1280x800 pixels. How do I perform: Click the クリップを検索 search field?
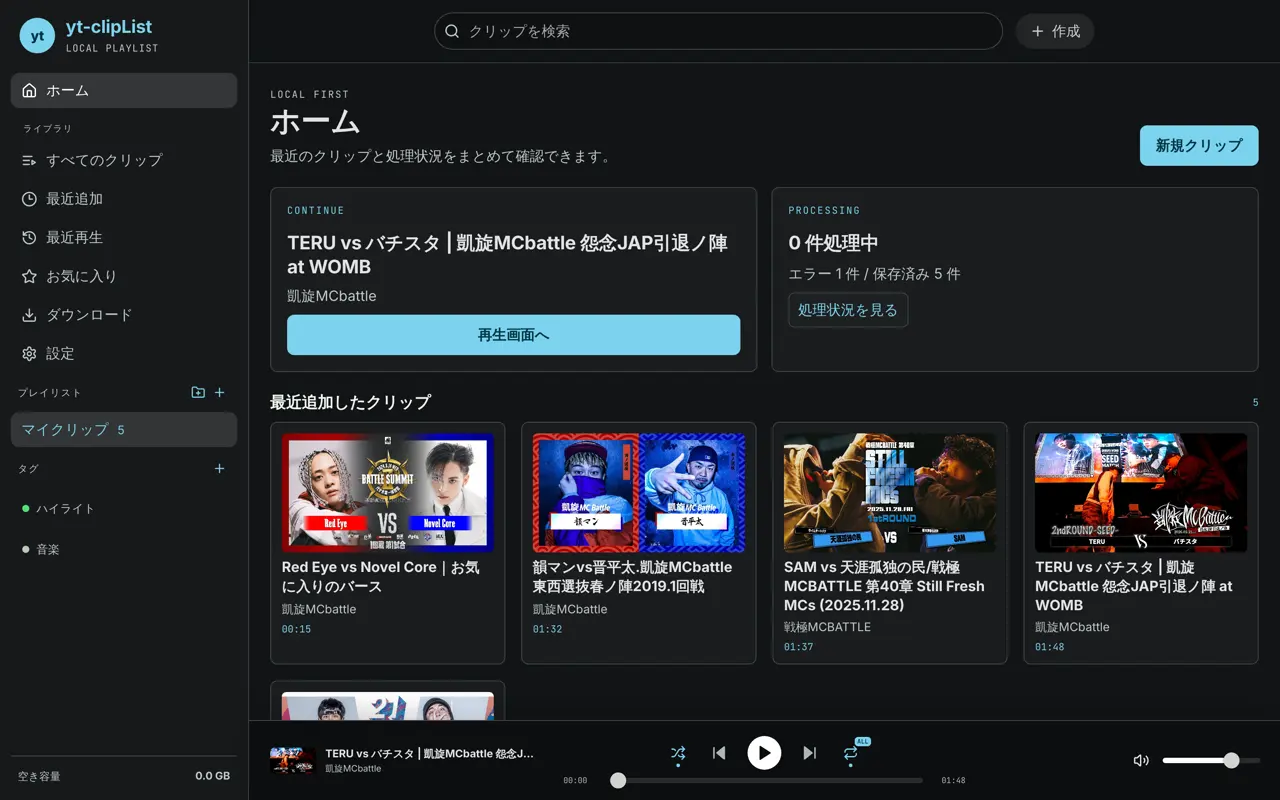pyautogui.click(x=718, y=31)
